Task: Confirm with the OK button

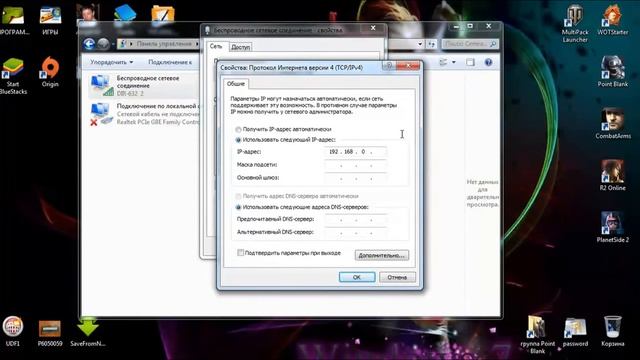Action: (x=357, y=277)
